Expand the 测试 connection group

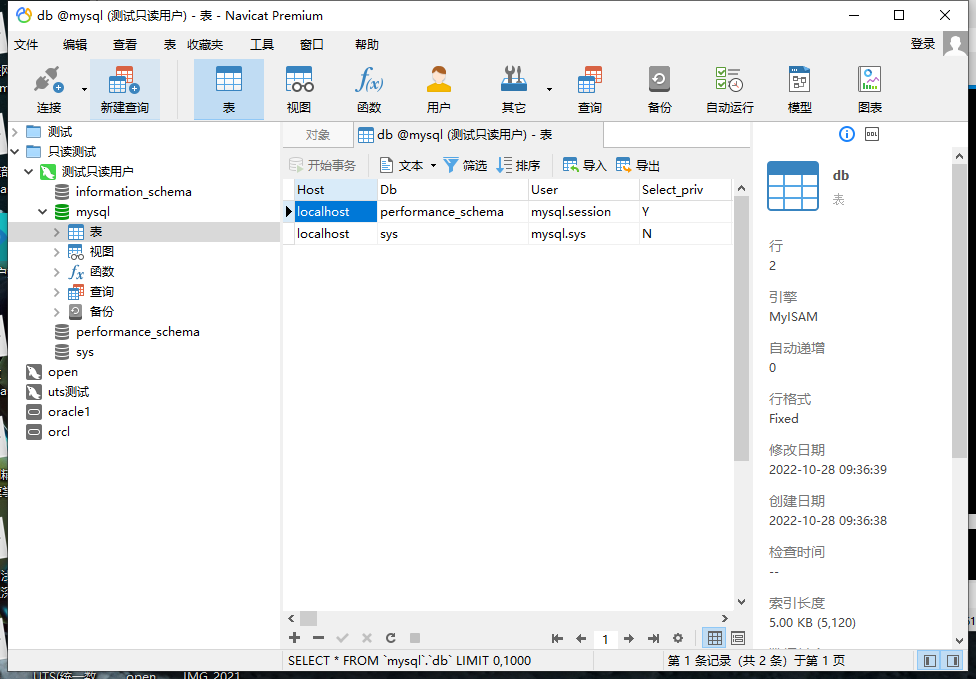coord(15,132)
